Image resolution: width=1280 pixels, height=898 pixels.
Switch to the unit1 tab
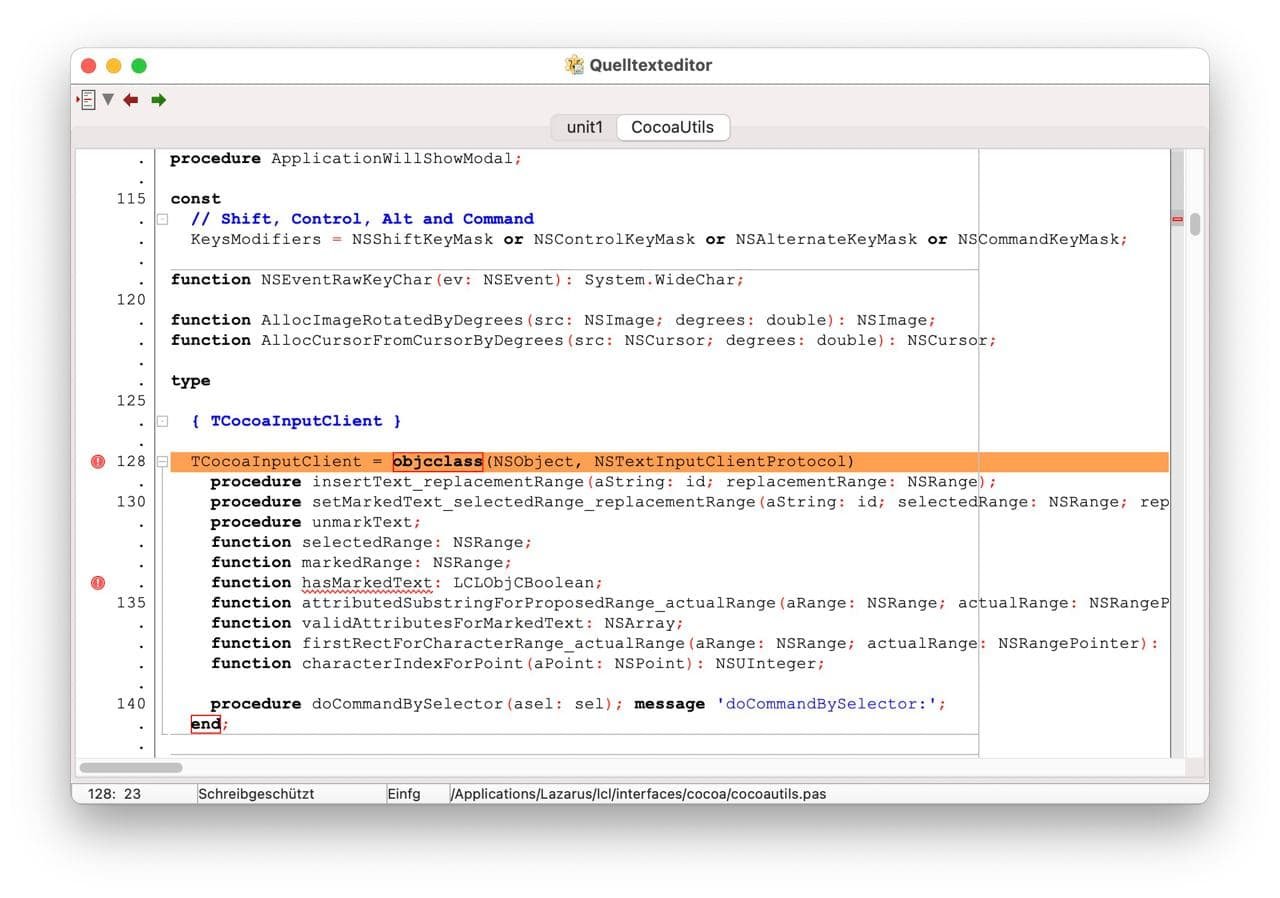[584, 127]
